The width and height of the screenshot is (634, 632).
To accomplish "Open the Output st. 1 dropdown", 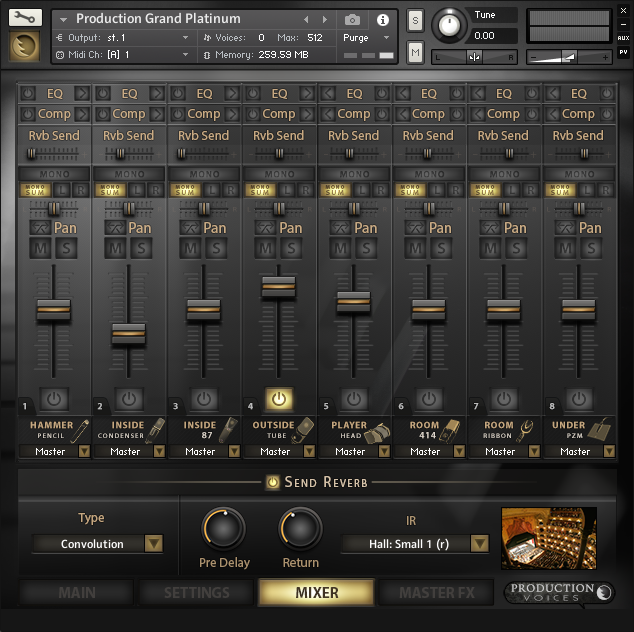I will tap(123, 38).
